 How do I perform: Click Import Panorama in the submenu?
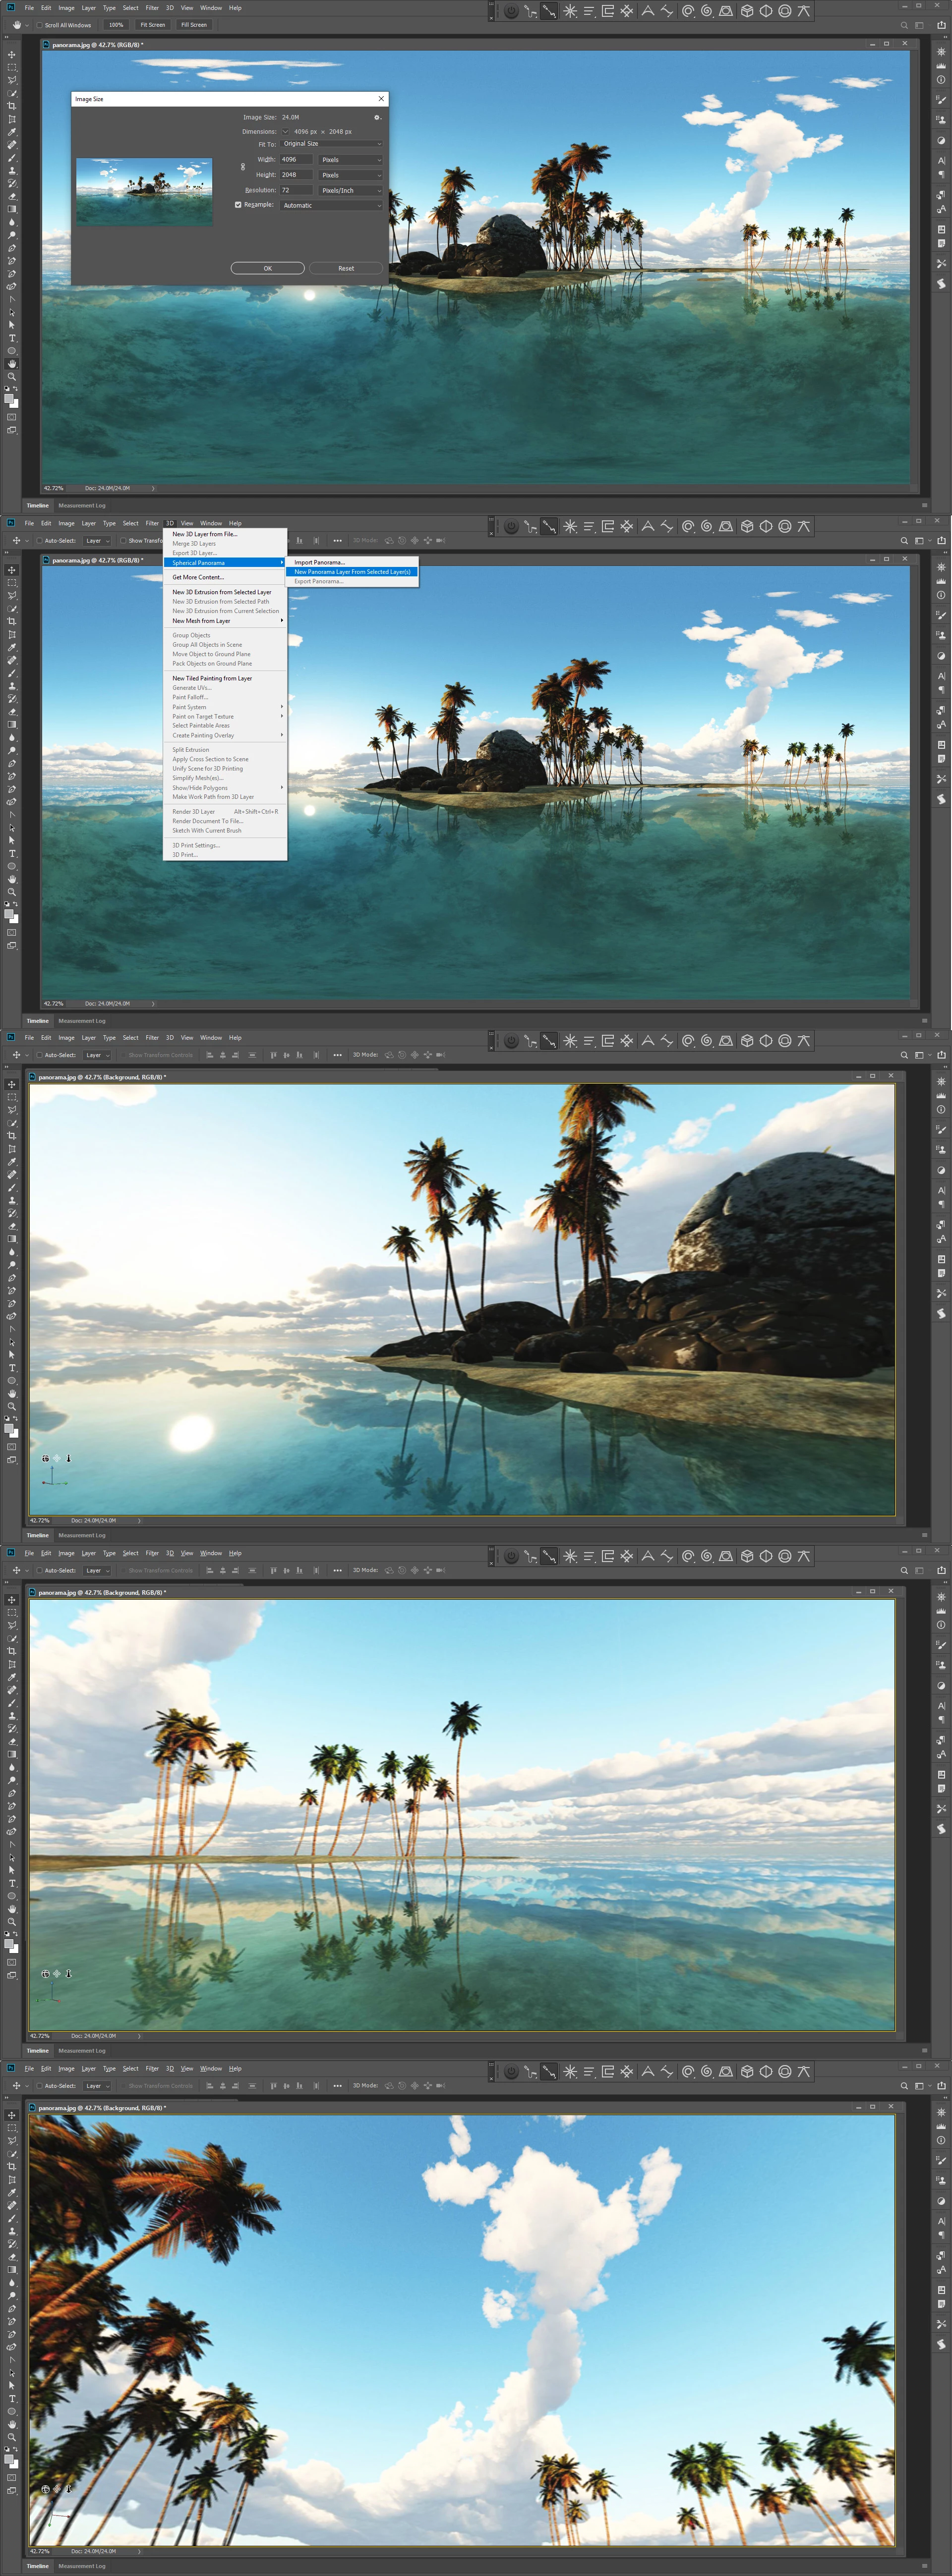(319, 562)
